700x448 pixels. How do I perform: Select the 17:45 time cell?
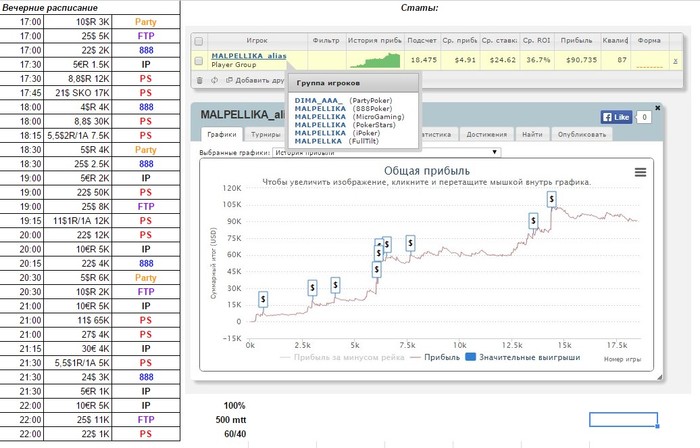coord(22,93)
